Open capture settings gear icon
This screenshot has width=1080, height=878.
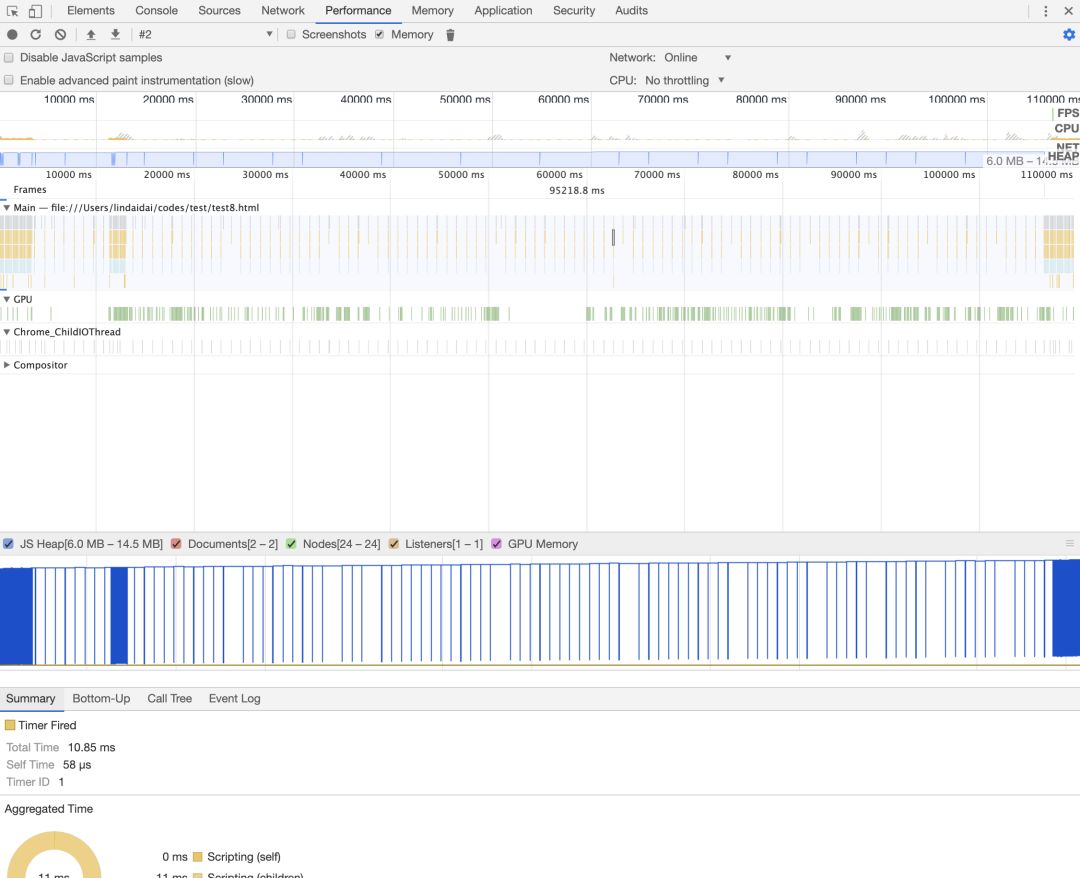1069,34
